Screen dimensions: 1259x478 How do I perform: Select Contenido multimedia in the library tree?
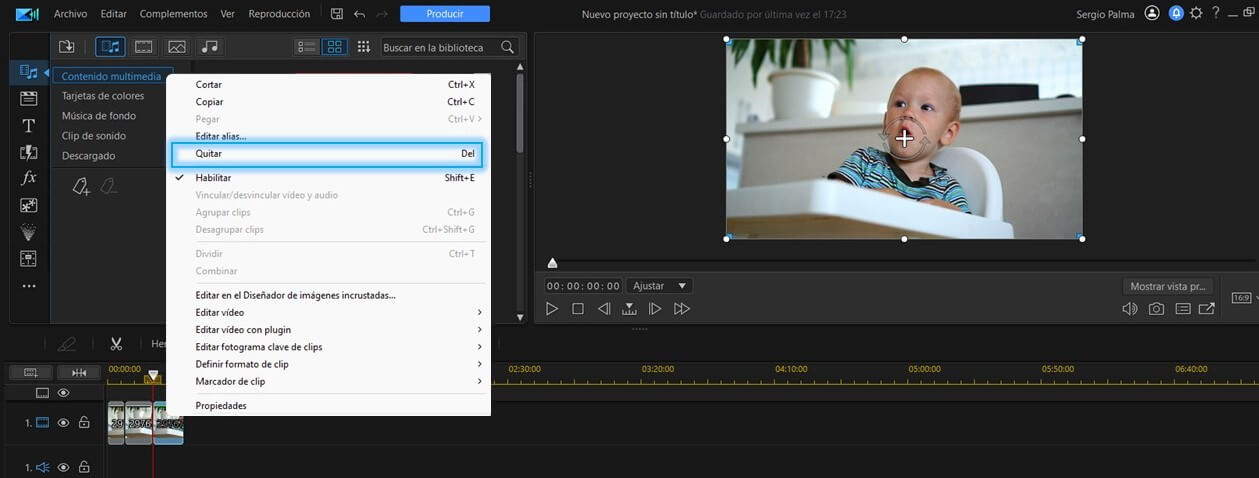tap(110, 76)
